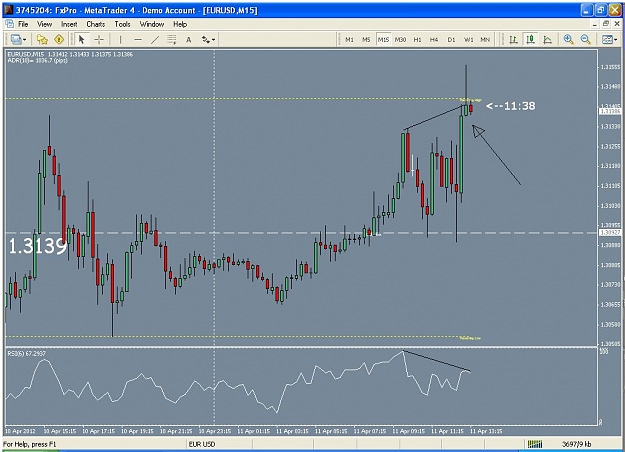
Task: Select the Trendline drawing tool
Action: click(x=155, y=39)
